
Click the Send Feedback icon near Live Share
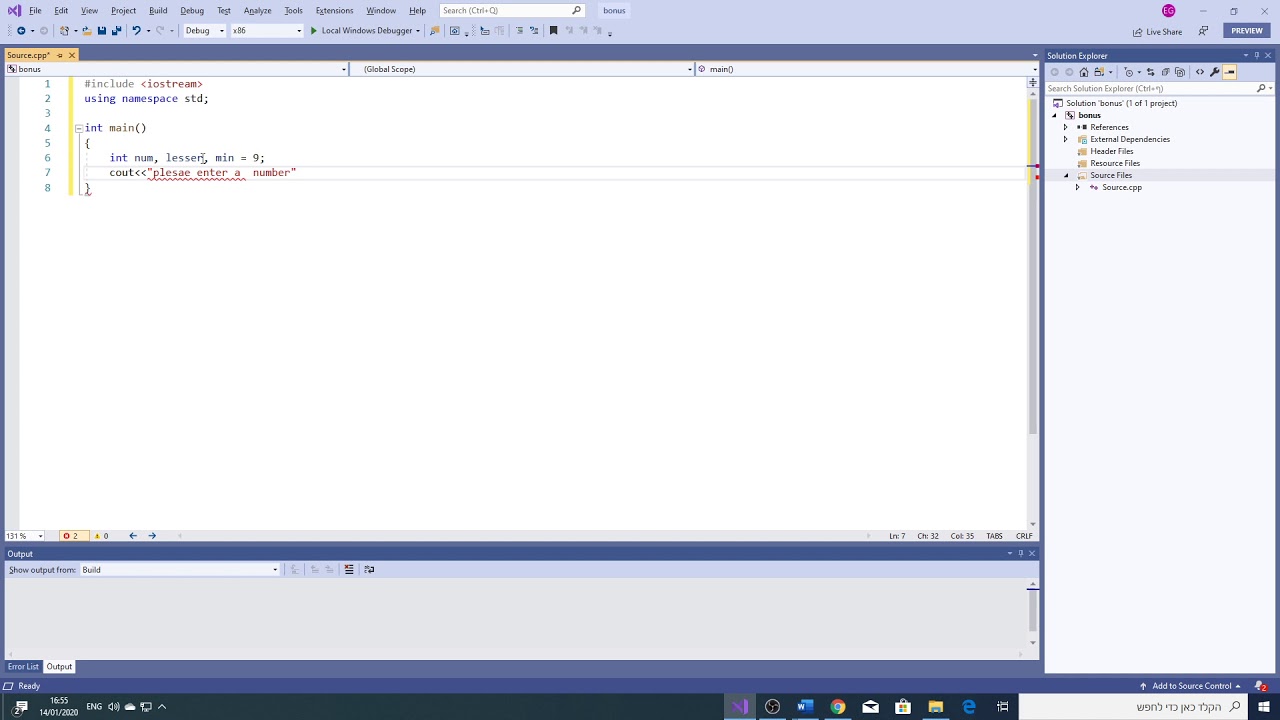(1203, 31)
